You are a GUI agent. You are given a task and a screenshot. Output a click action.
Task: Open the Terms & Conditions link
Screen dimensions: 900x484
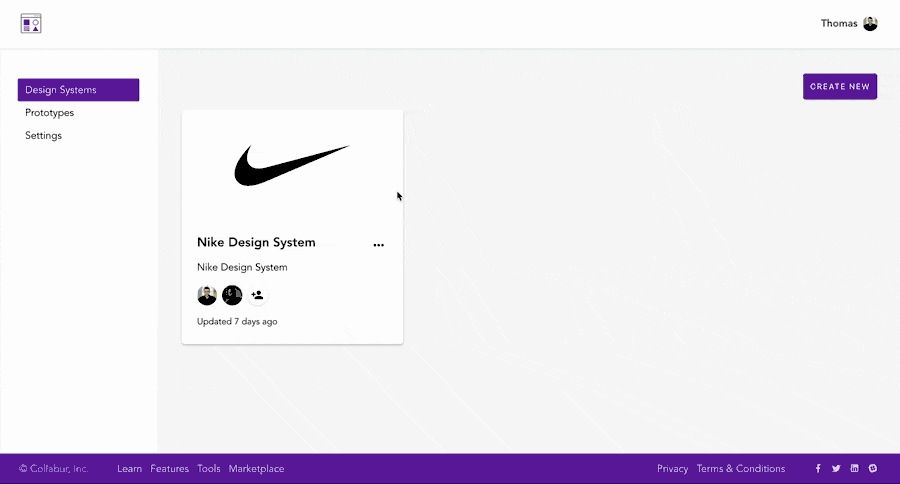[x=740, y=468]
